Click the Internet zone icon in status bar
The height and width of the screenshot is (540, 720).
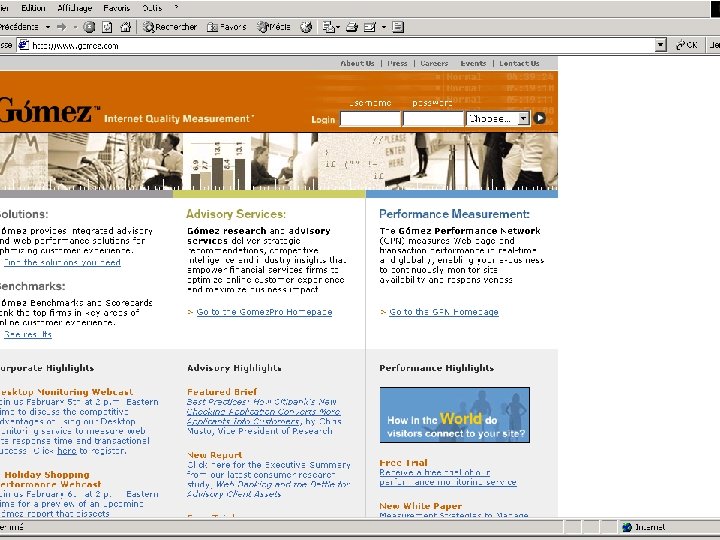point(627,527)
